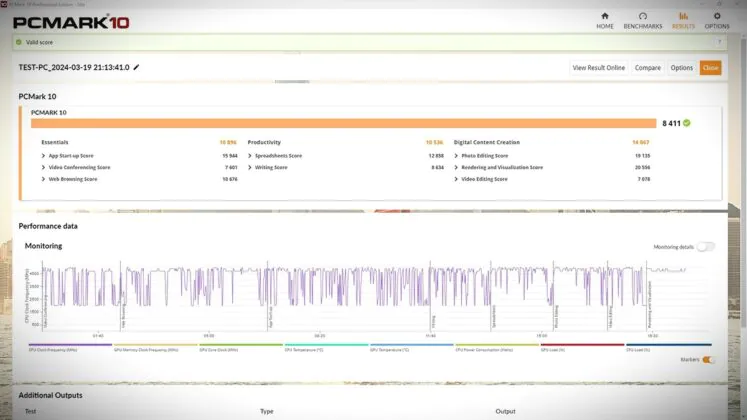Toggle CPU Temperature teal legend
Image resolution: width=747 pixels, height=420 pixels.
326,347
